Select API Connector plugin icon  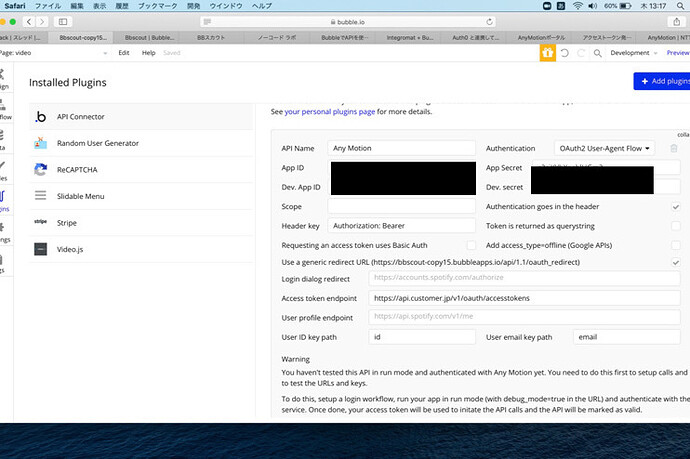(x=40, y=117)
